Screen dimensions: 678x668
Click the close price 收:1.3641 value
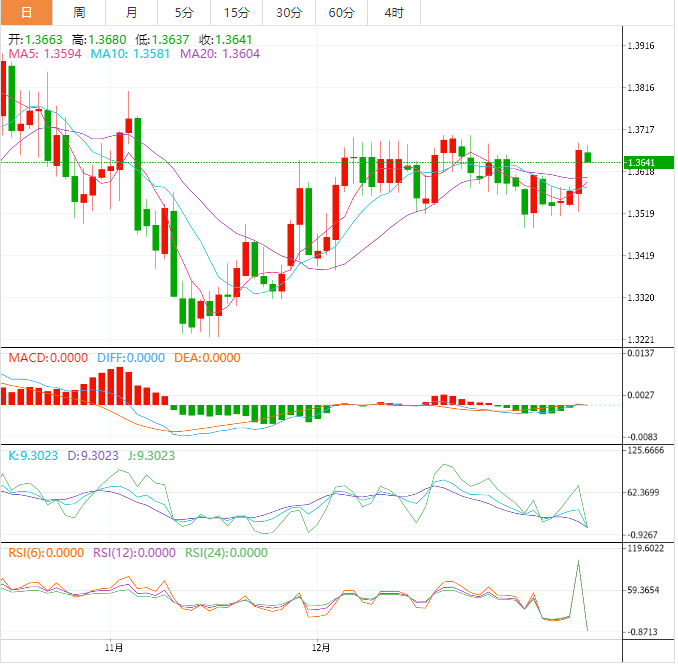pyautogui.click(x=225, y=40)
